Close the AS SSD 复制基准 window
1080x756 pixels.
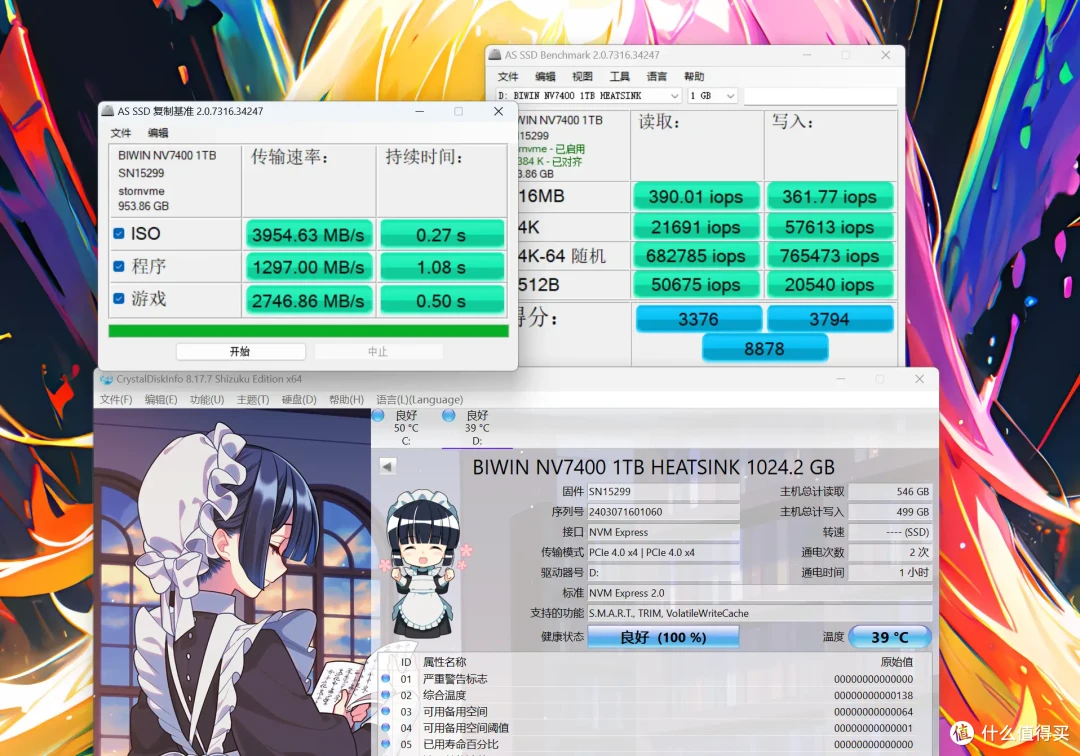(499, 111)
